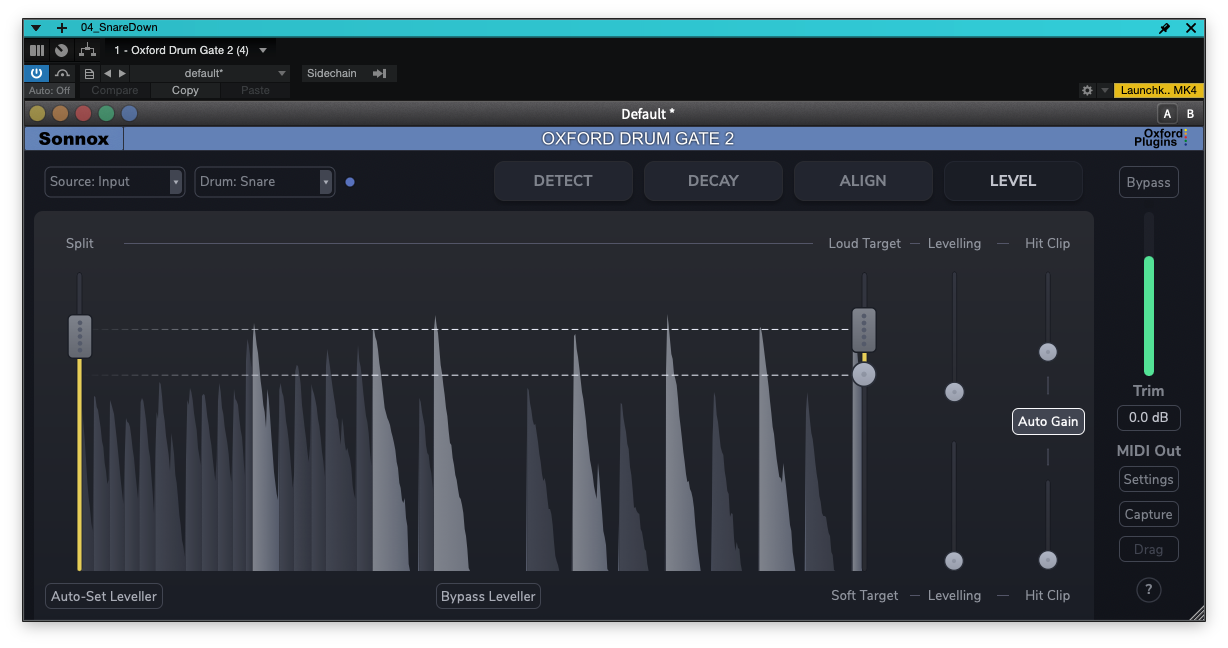1228x648 pixels.
Task: Click the Sonnox logo
Action: [74, 139]
